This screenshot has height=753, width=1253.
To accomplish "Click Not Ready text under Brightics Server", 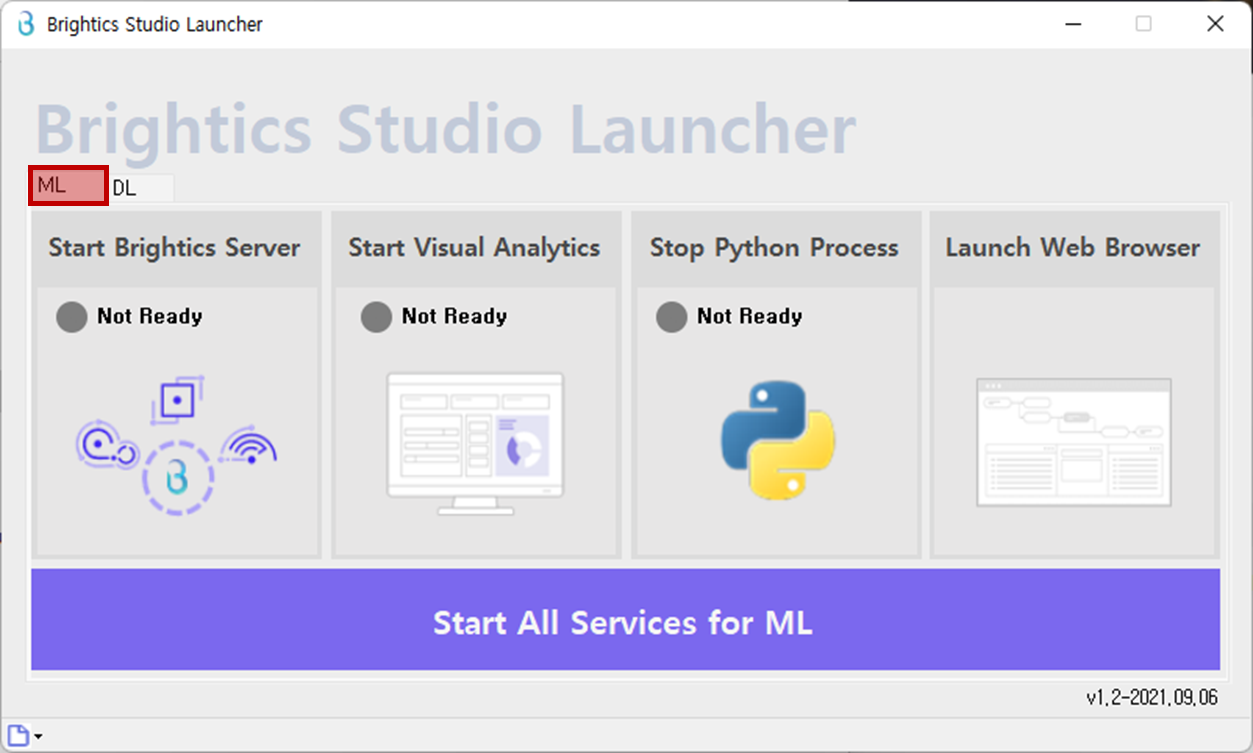I will click(x=150, y=317).
